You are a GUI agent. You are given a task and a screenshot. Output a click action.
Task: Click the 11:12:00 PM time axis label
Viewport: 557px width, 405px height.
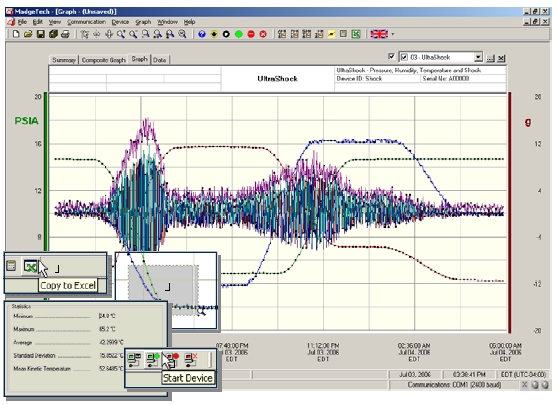point(323,352)
